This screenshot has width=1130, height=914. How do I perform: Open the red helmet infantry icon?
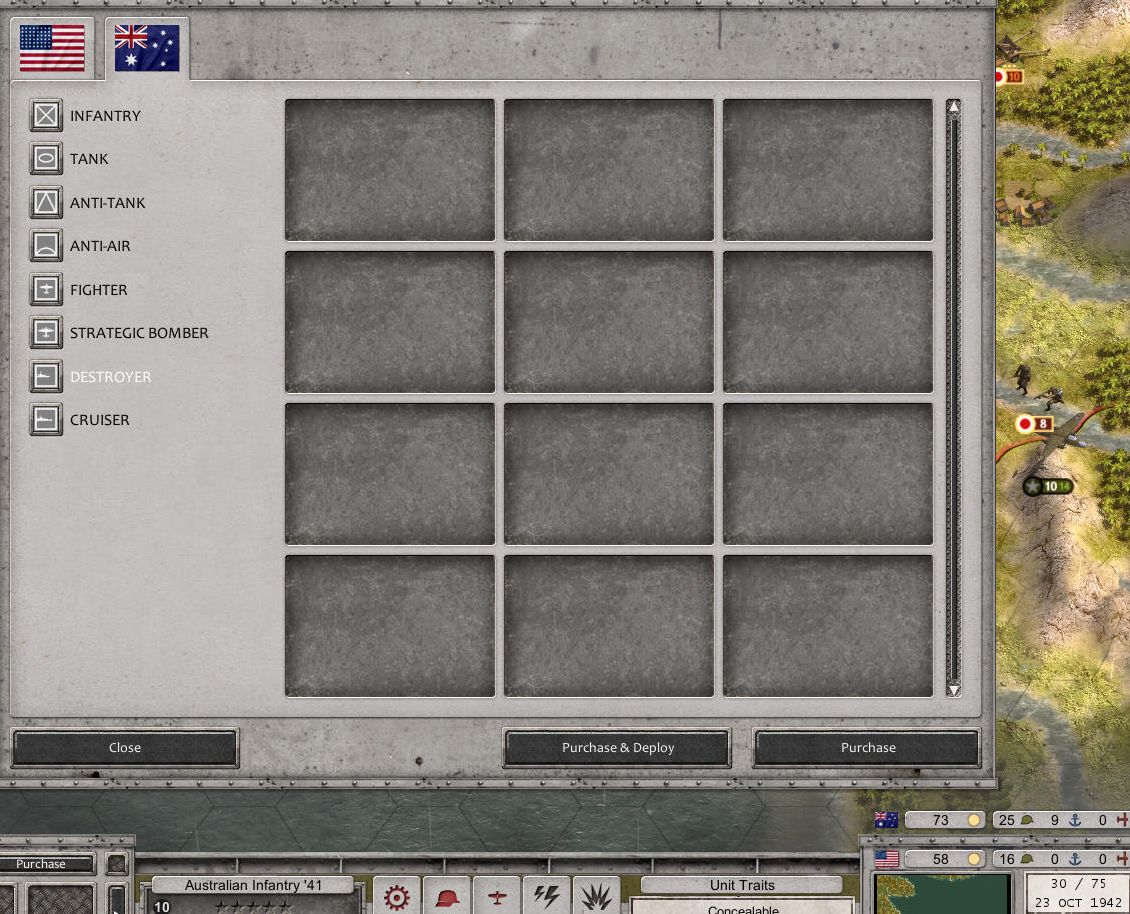click(x=447, y=897)
